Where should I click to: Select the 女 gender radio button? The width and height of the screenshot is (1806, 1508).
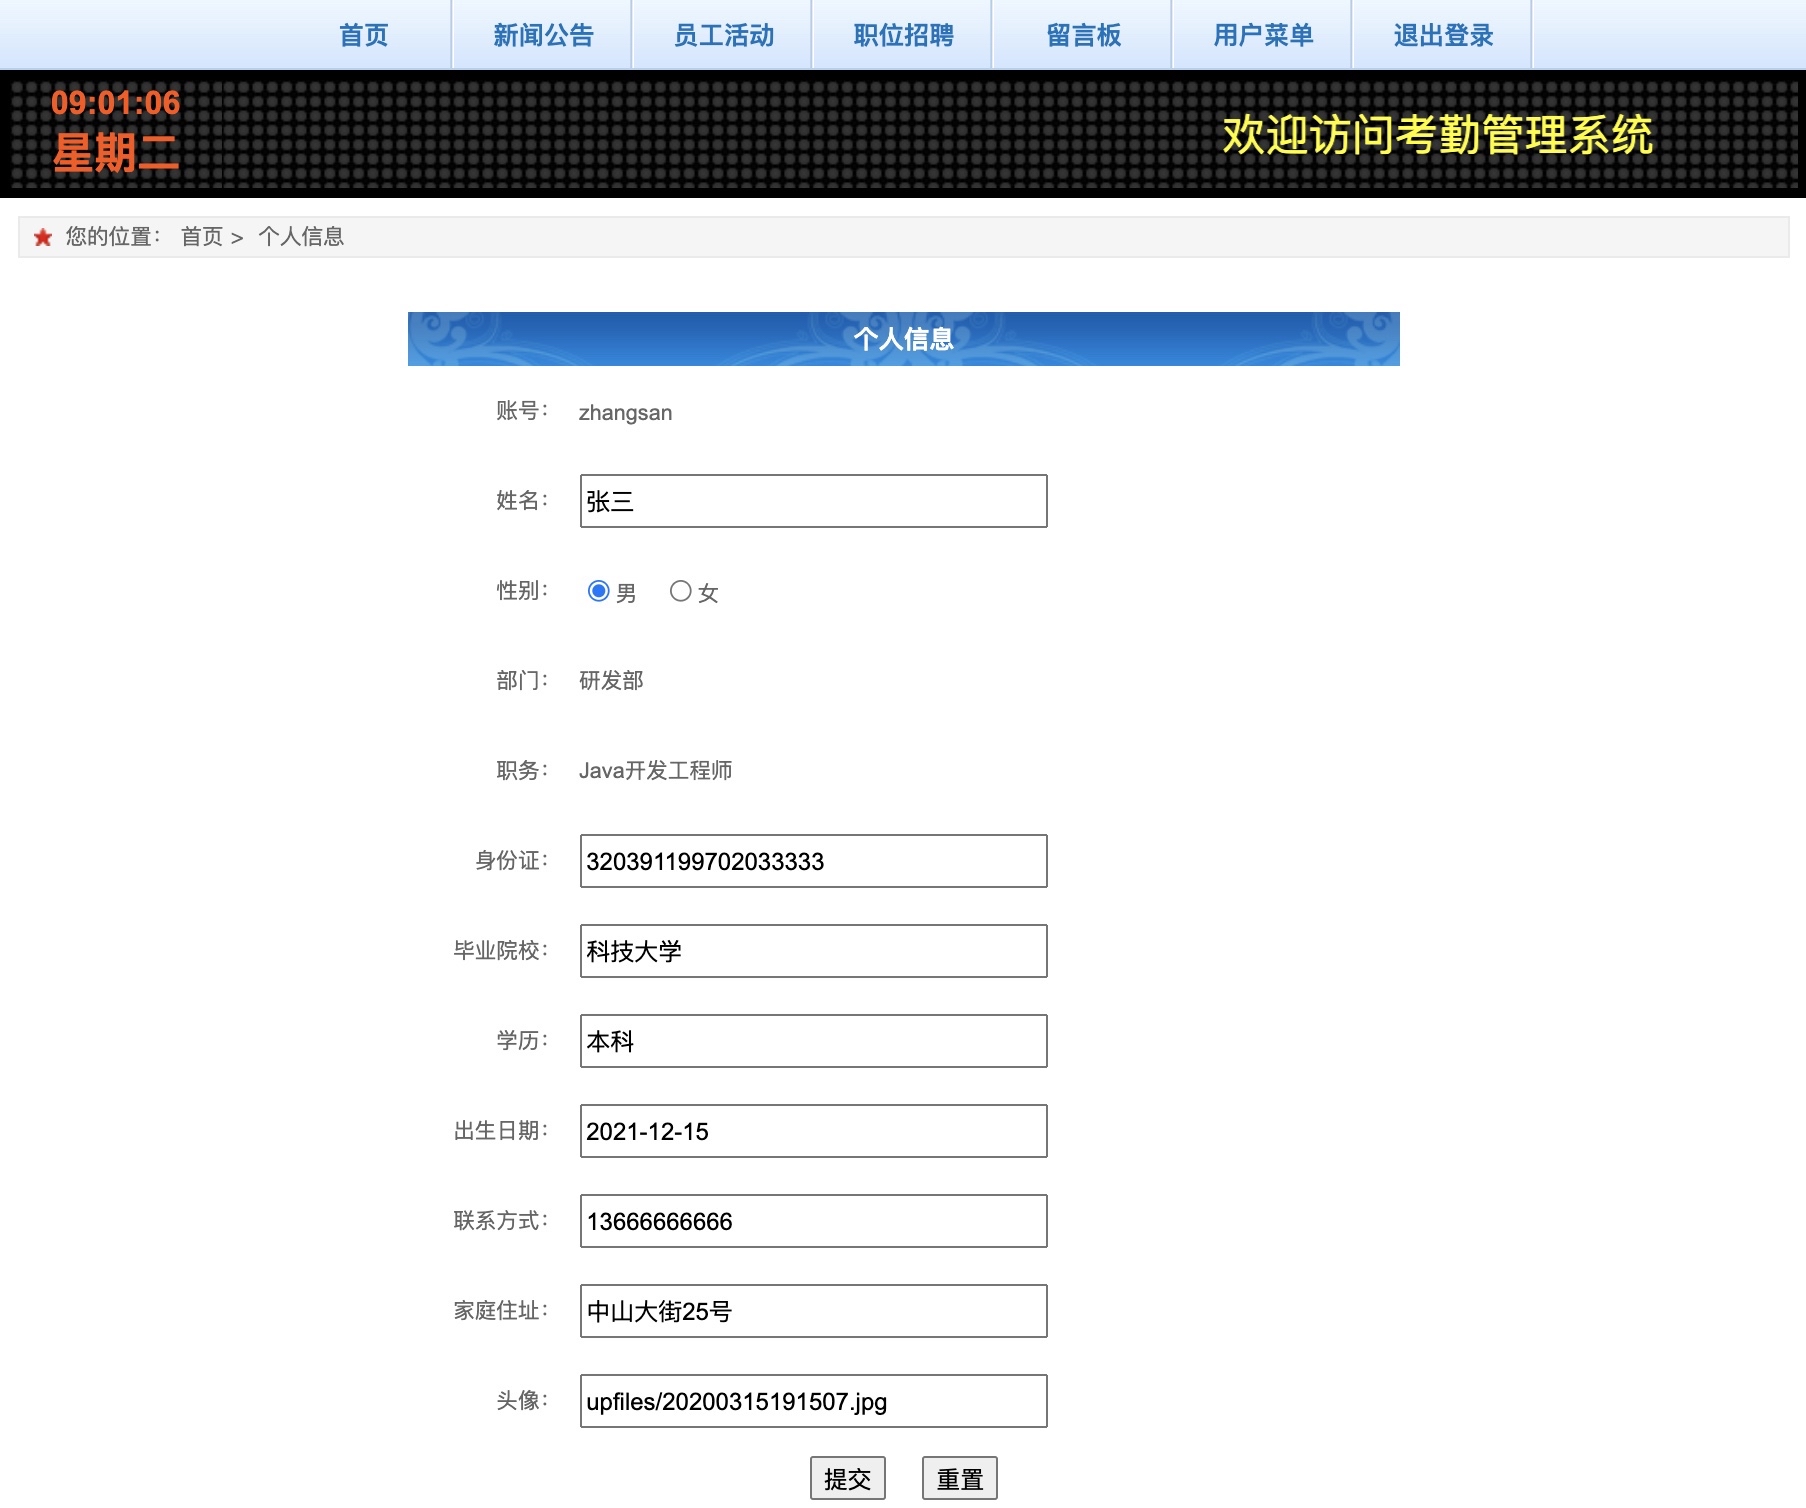coord(681,591)
